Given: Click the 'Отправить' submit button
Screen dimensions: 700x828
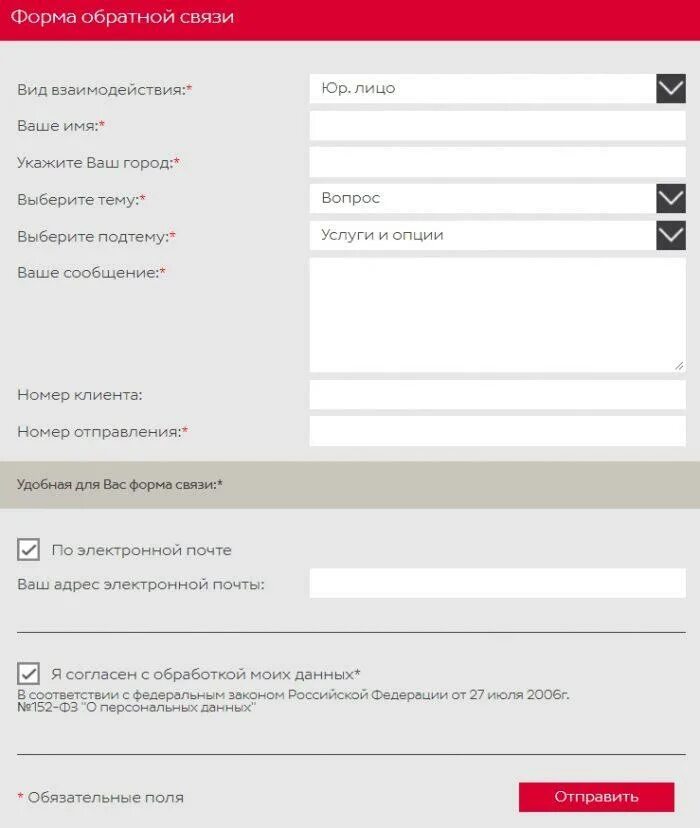Looking at the screenshot, I should [597, 797].
